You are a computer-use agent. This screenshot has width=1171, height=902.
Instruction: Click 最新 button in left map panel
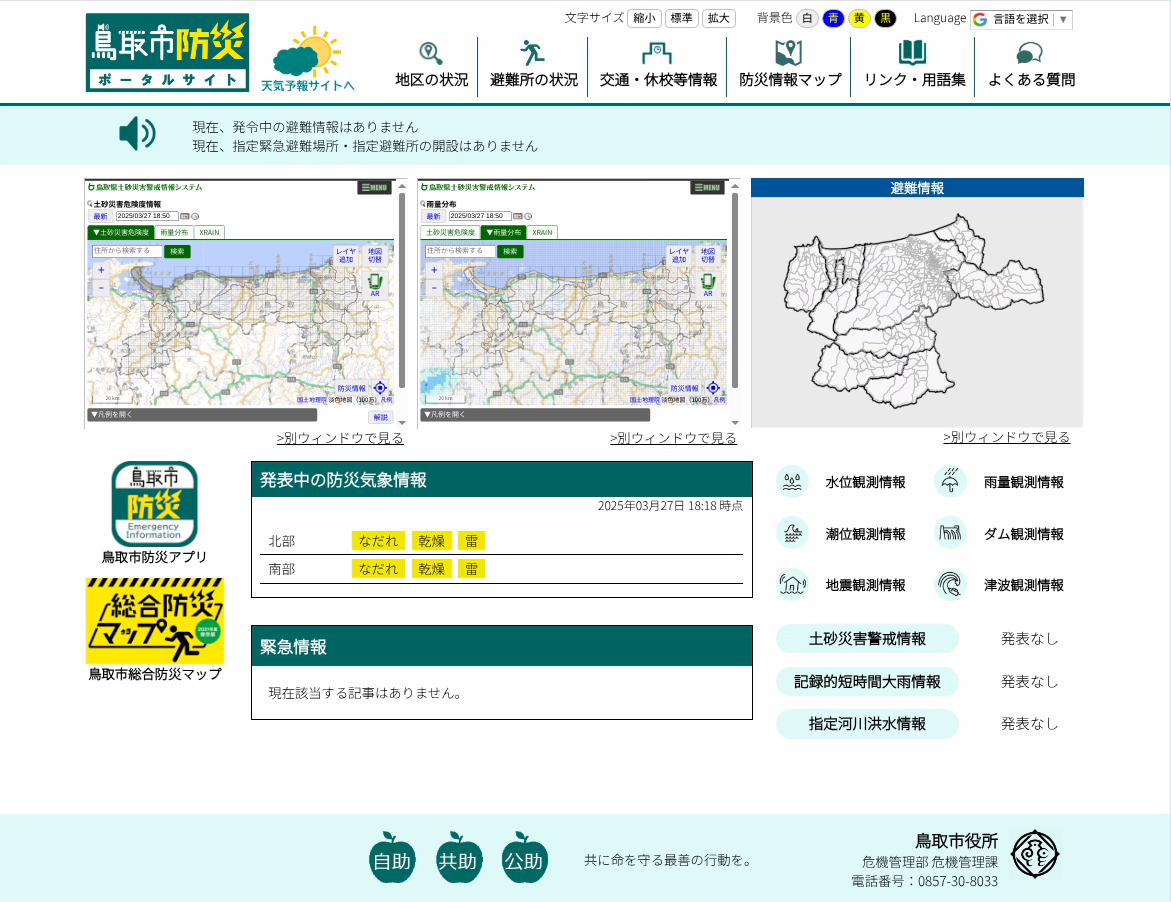[x=100, y=216]
